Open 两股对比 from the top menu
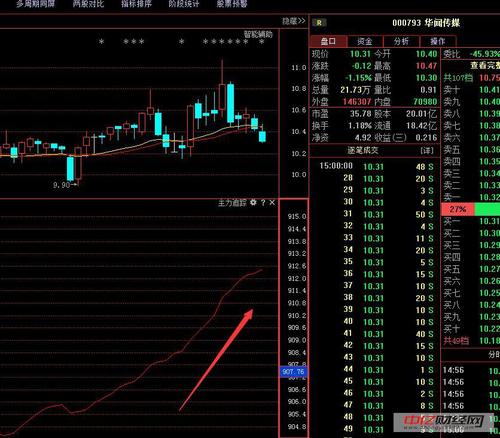Screen dimensions: 500x438 click(x=88, y=4)
